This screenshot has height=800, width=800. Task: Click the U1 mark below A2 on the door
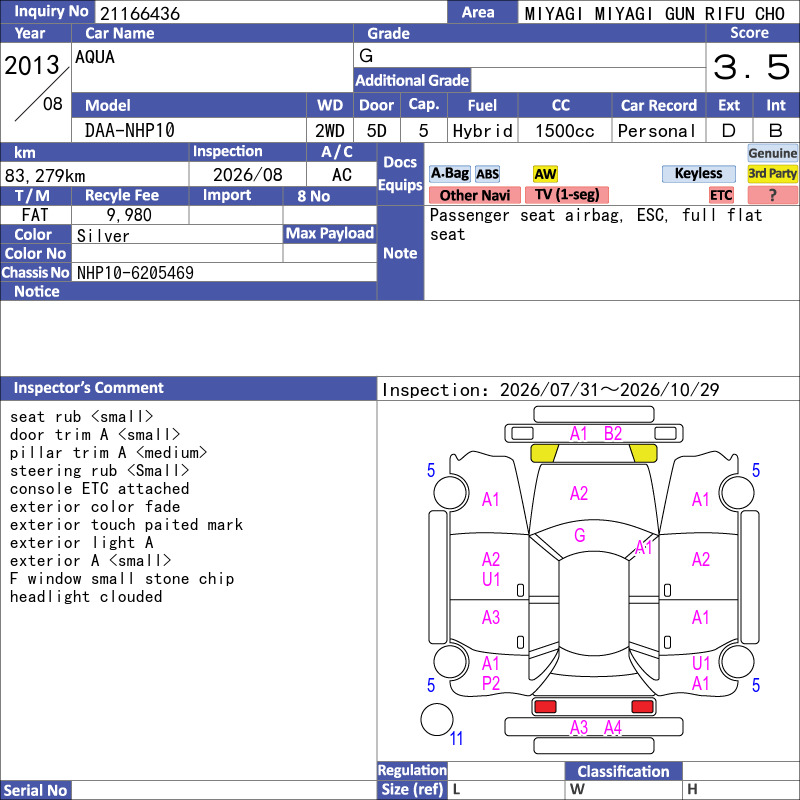pos(491,580)
